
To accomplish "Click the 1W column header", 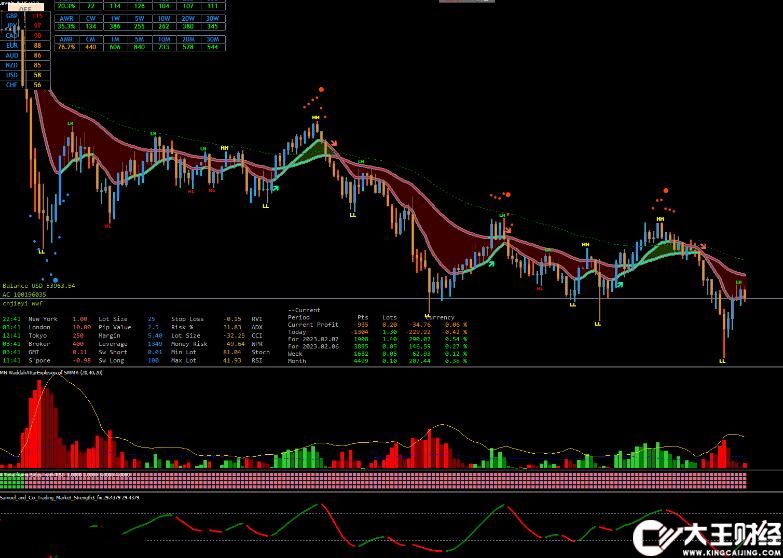I will click(115, 18).
